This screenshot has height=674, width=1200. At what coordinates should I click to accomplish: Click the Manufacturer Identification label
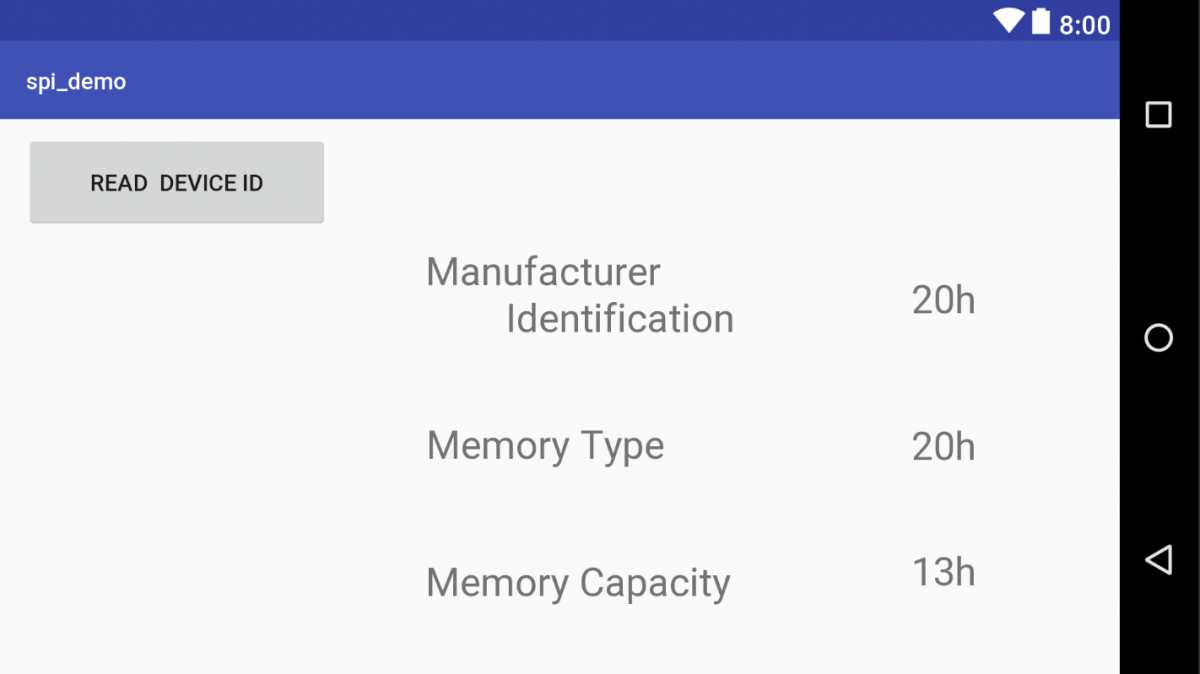coord(580,295)
